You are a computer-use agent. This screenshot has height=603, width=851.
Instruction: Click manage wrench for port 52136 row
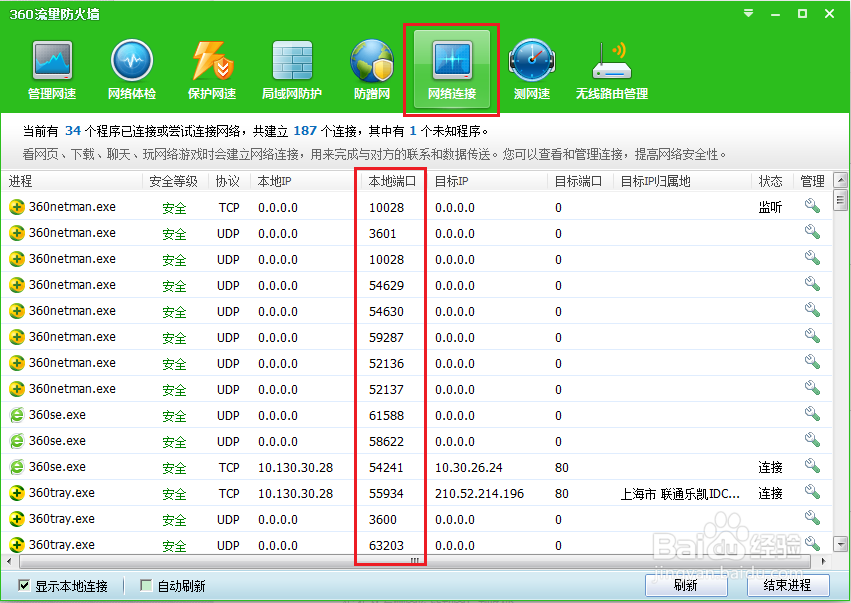(812, 362)
